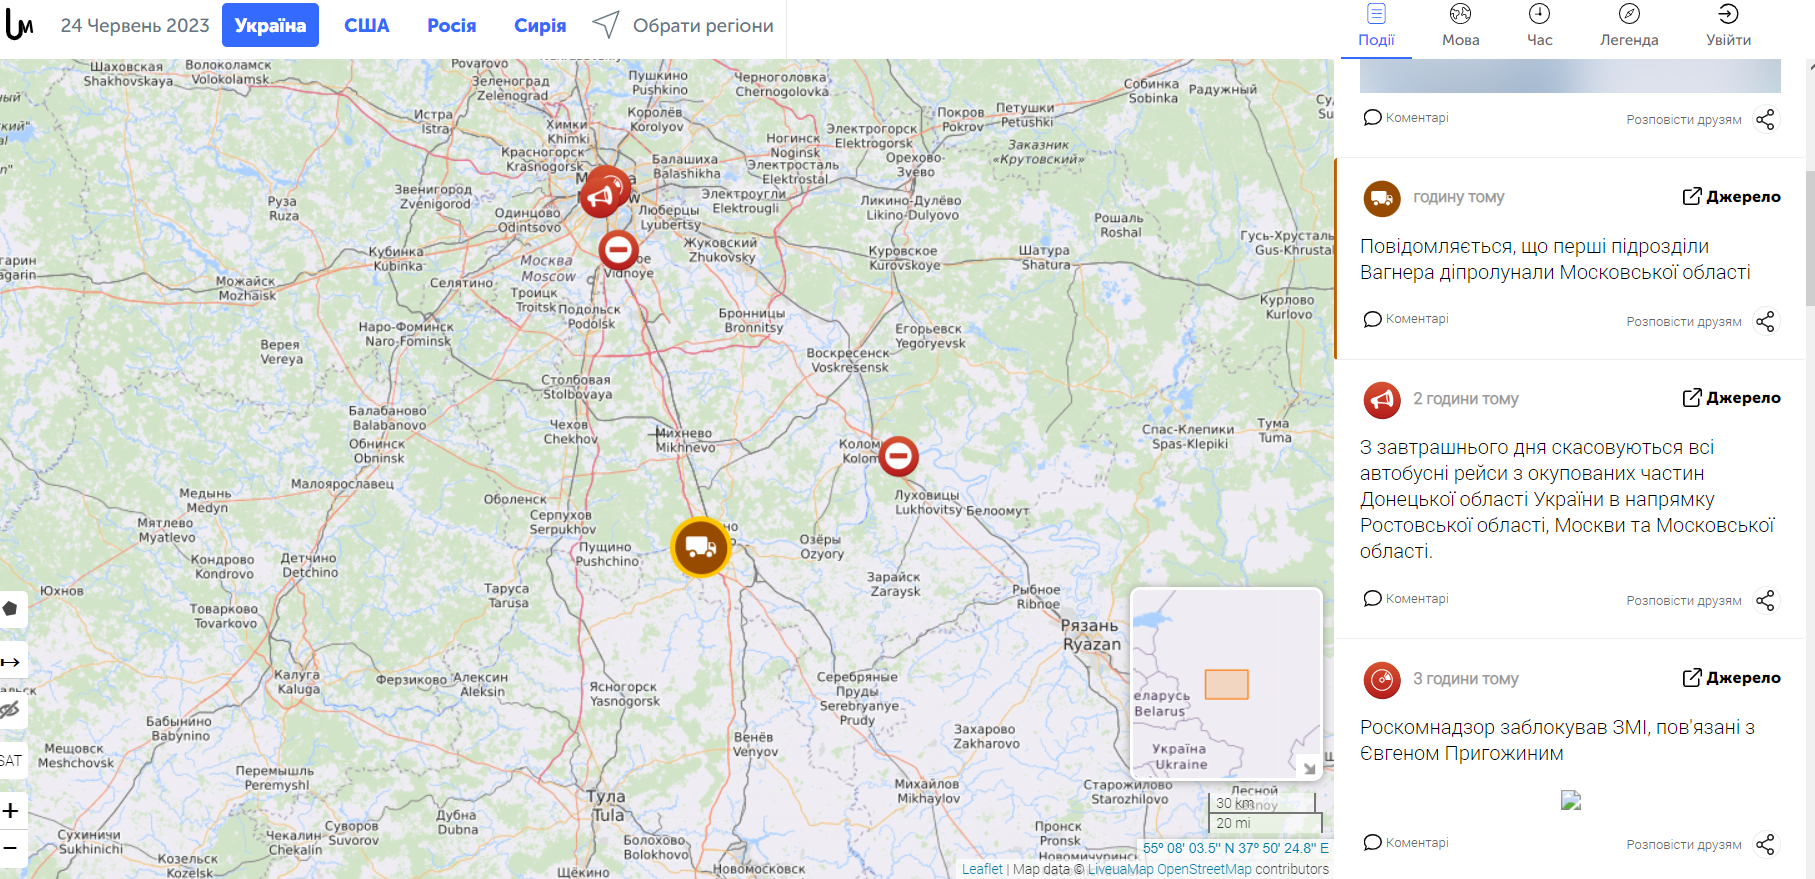Click the date 24 Червень 2023
The image size is (1815, 879).
pyautogui.click(x=135, y=25)
